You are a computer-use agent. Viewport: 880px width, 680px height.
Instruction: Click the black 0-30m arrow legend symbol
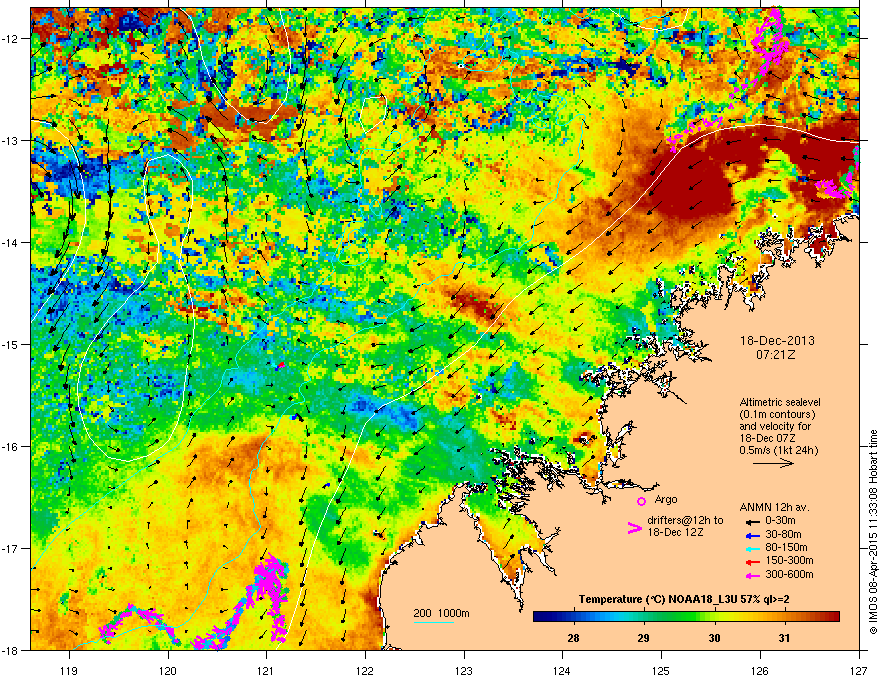tap(754, 521)
